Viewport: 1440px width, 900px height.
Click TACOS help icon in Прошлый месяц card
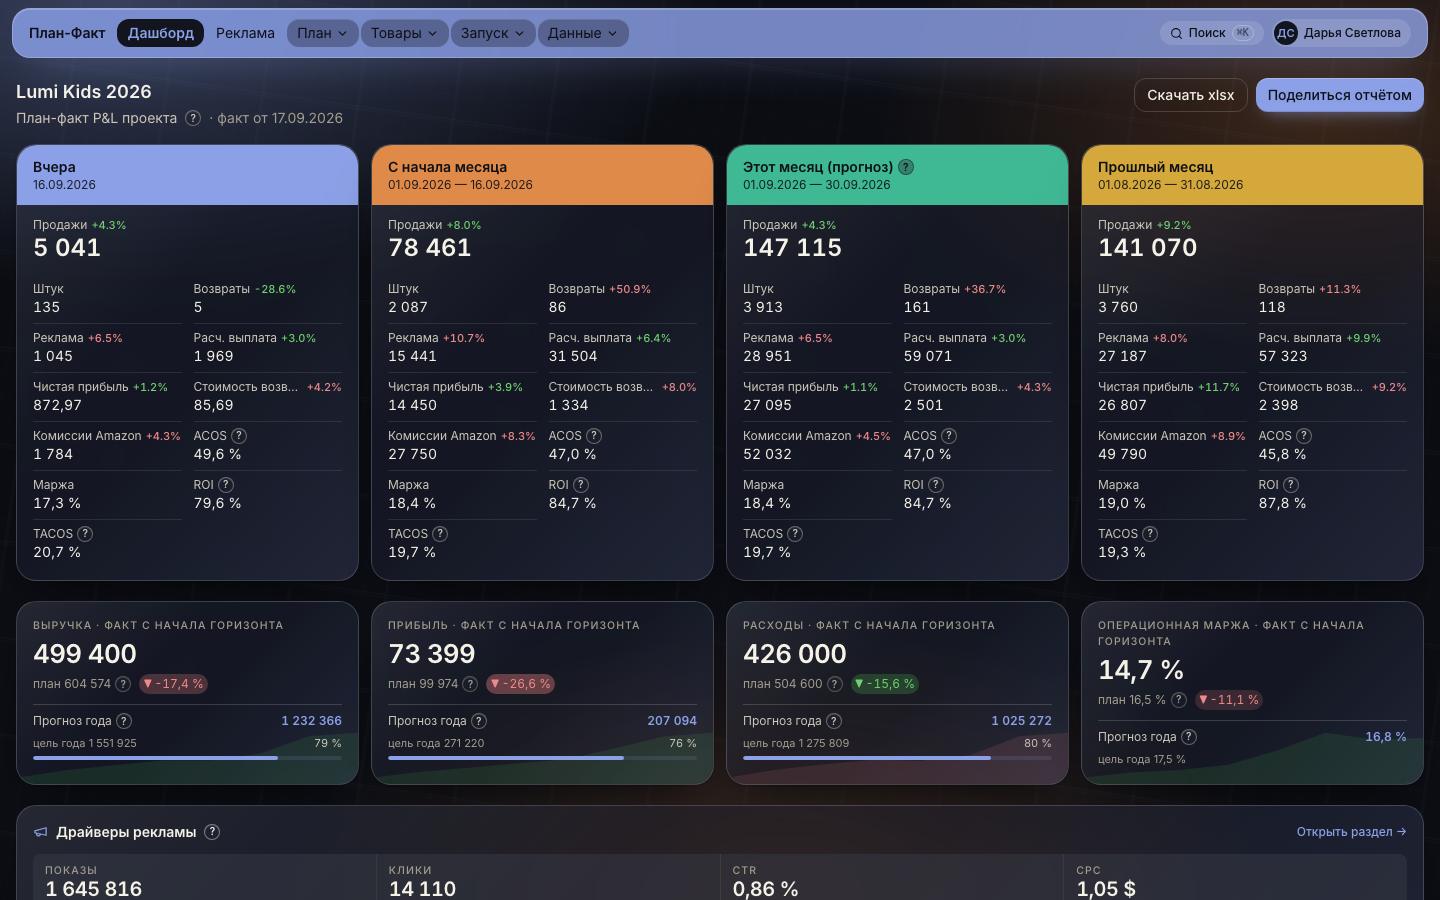click(1150, 534)
